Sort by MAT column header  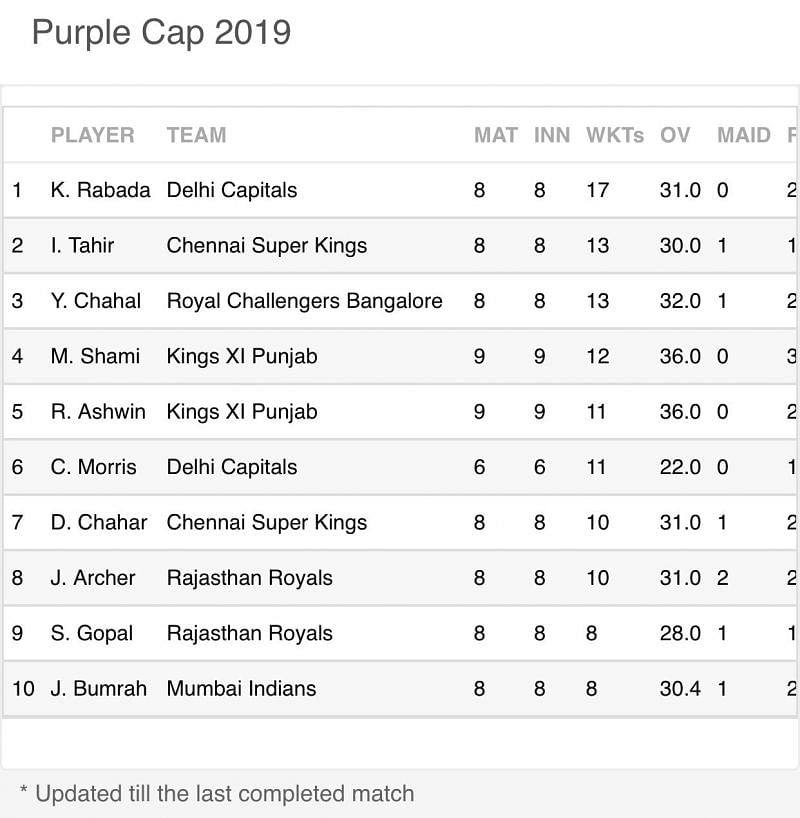(495, 135)
